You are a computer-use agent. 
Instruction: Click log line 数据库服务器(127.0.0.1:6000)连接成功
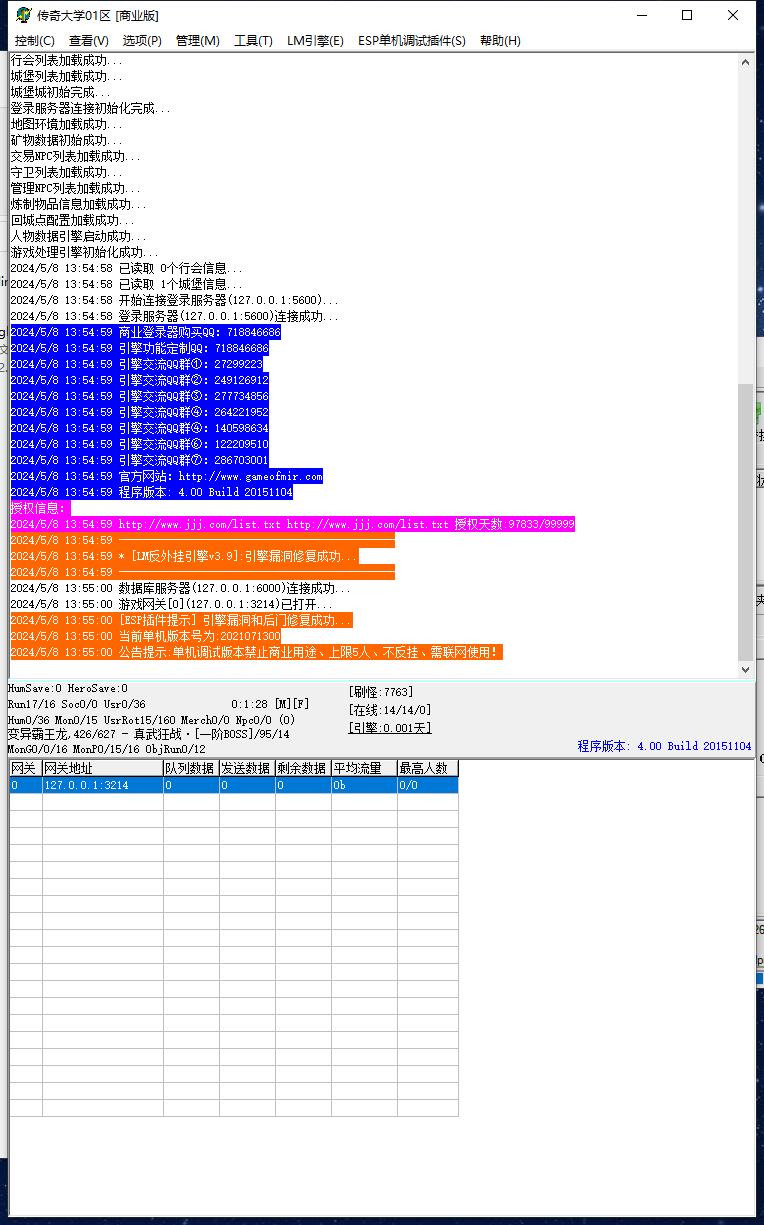(x=181, y=588)
